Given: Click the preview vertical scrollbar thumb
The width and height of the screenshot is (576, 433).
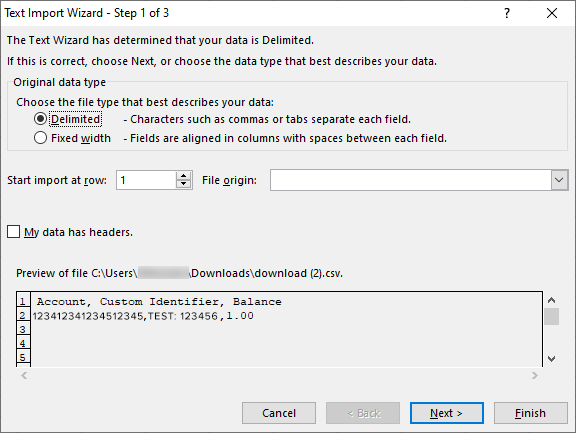Looking at the screenshot, I should tap(551, 317).
